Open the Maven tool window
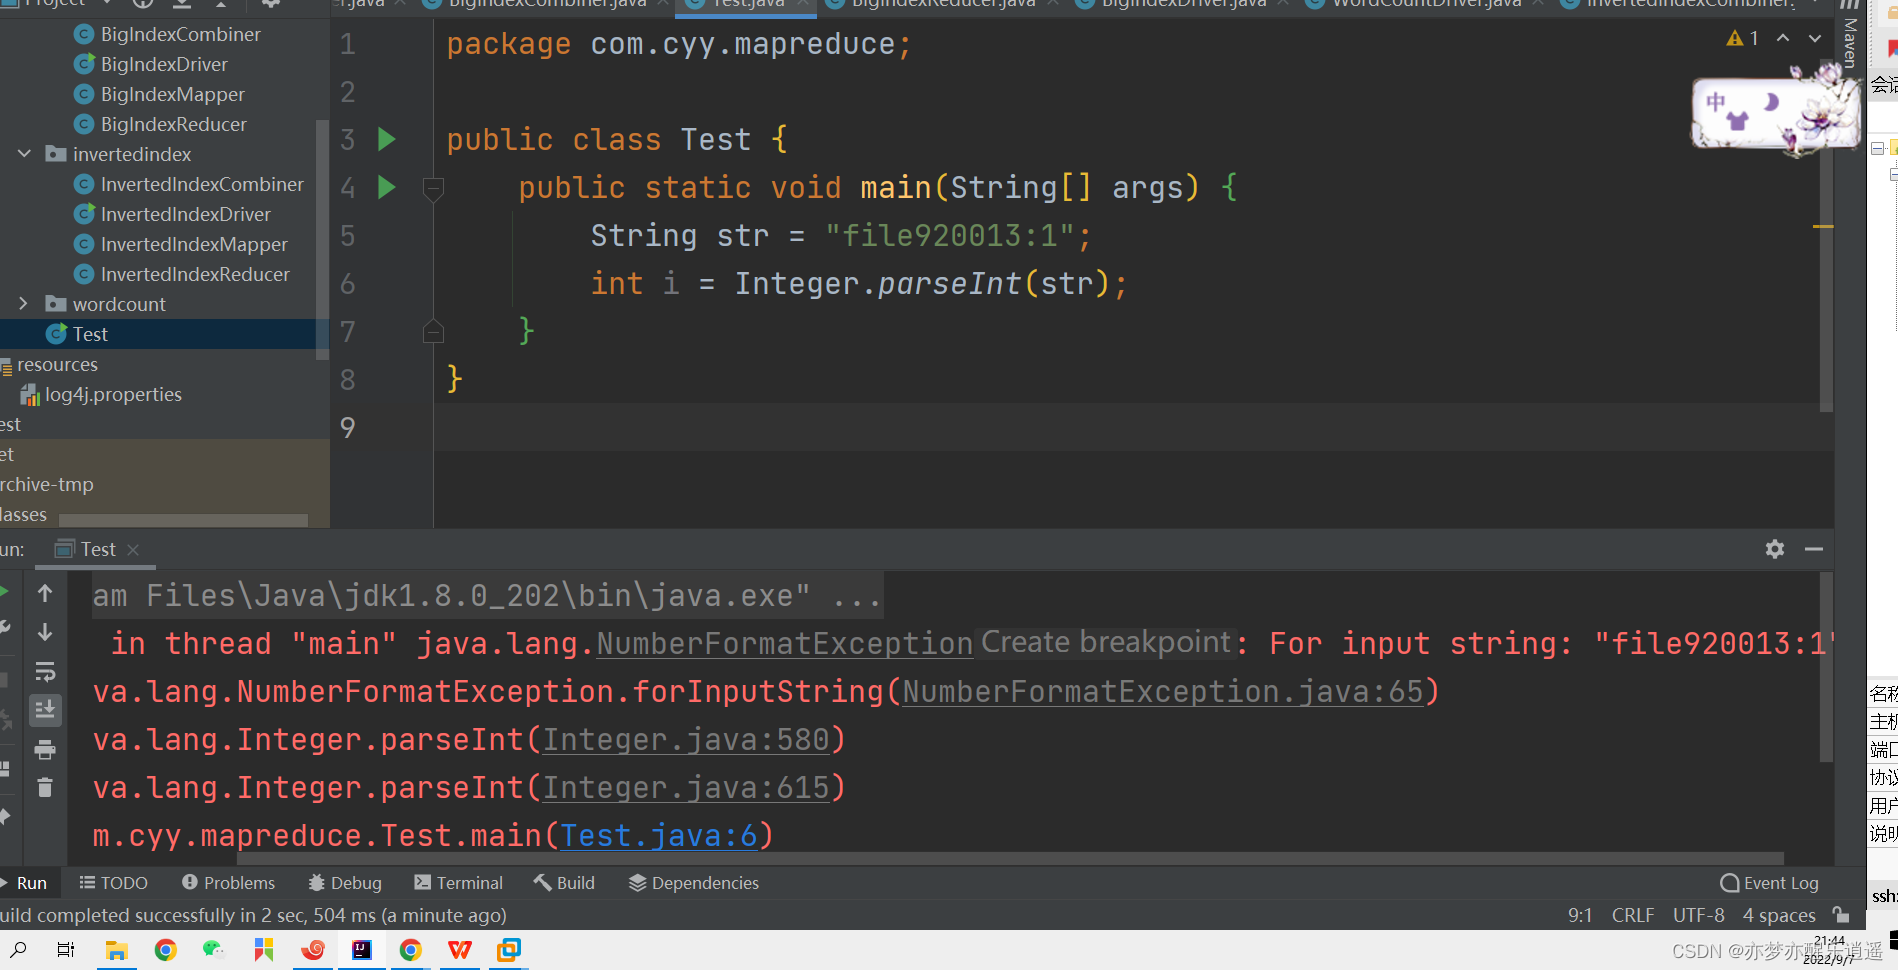This screenshot has width=1898, height=970. [1850, 35]
